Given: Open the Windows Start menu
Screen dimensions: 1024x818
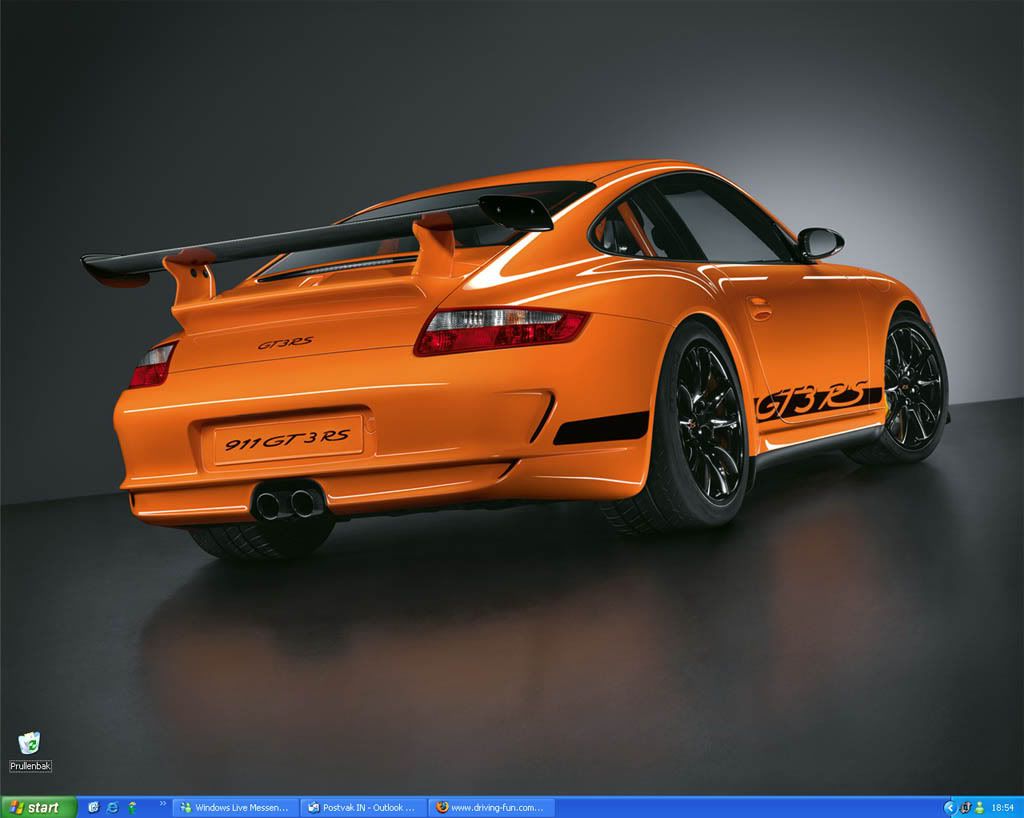Looking at the screenshot, I should pos(38,807).
